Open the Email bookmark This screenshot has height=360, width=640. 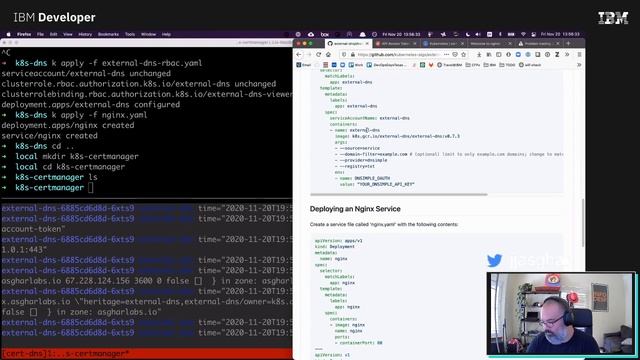tap(304, 65)
